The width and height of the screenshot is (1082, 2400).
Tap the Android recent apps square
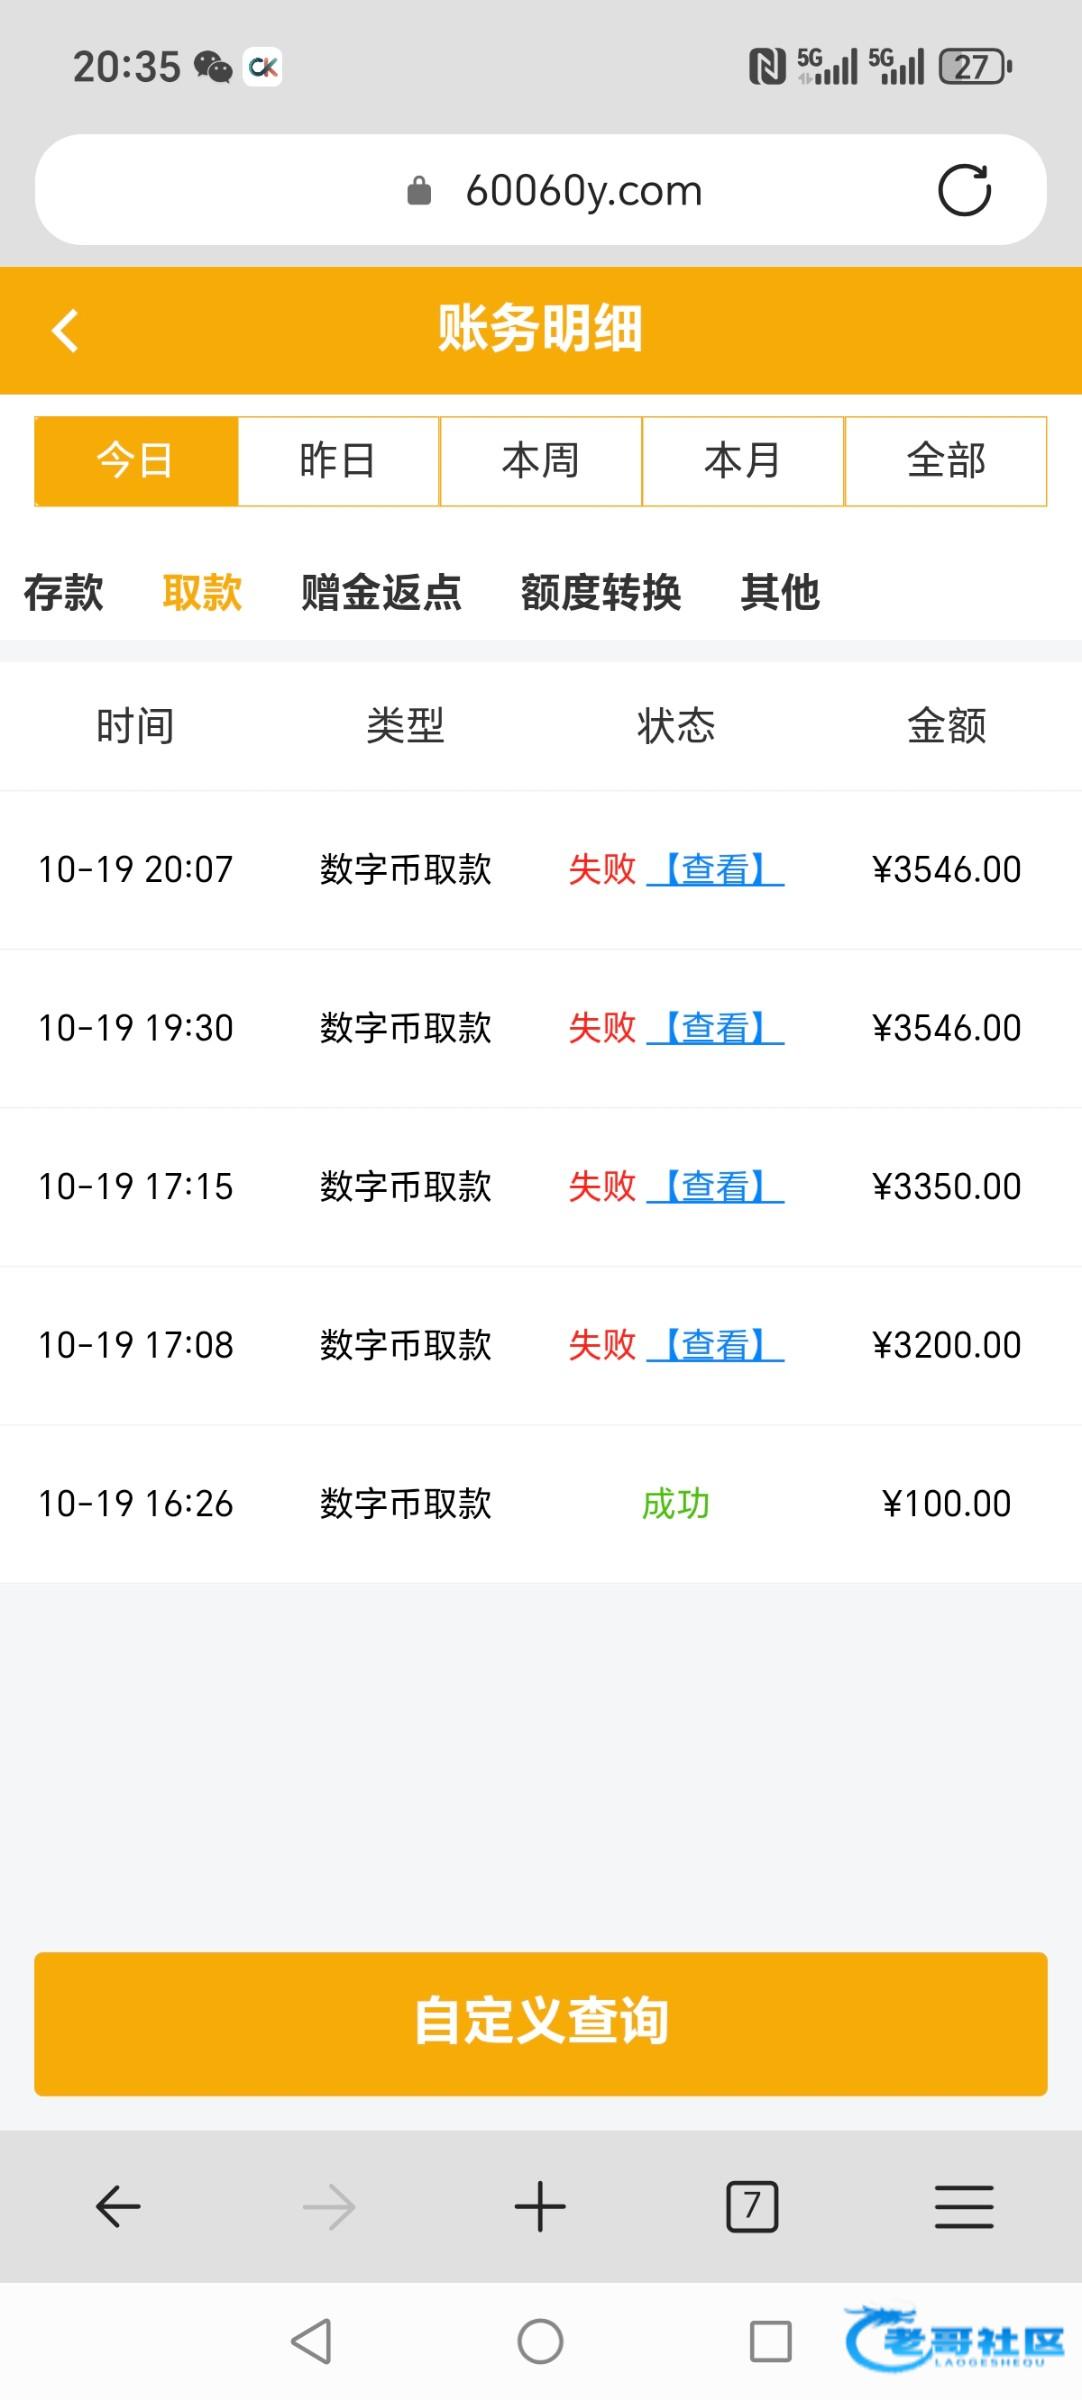[x=770, y=2341]
